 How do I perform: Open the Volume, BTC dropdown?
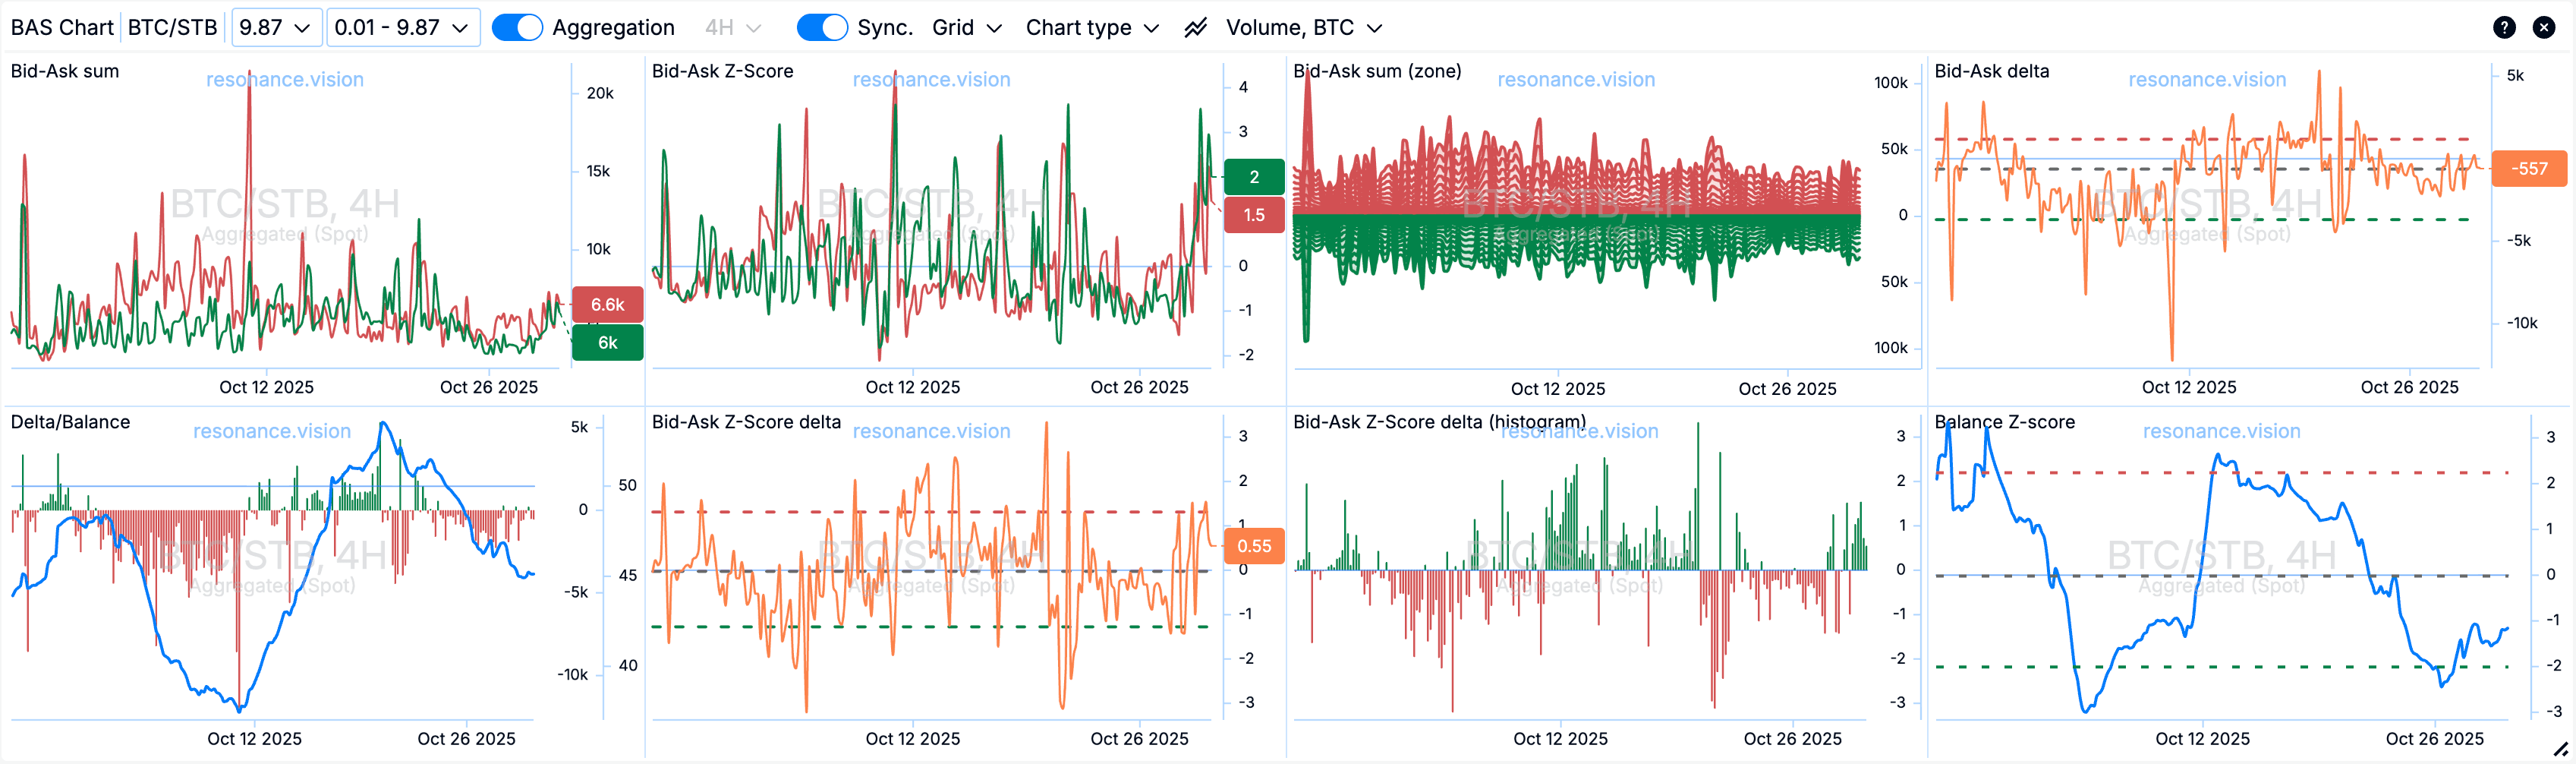point(1304,28)
